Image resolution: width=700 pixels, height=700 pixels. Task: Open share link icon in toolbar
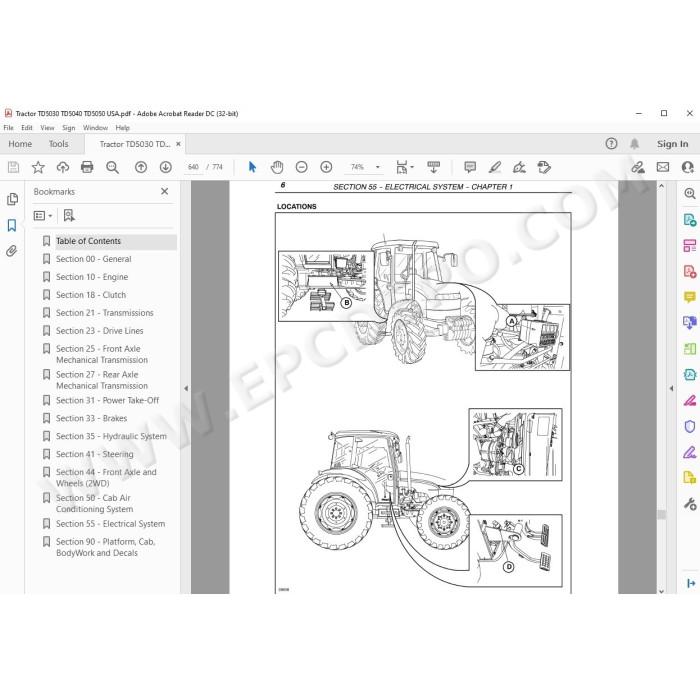tap(638, 167)
